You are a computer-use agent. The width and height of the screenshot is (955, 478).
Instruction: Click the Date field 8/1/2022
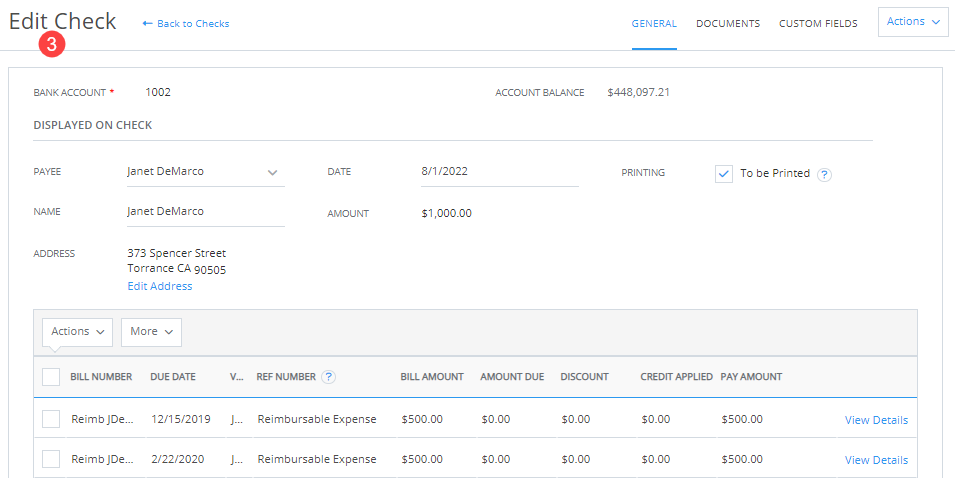click(x=499, y=172)
